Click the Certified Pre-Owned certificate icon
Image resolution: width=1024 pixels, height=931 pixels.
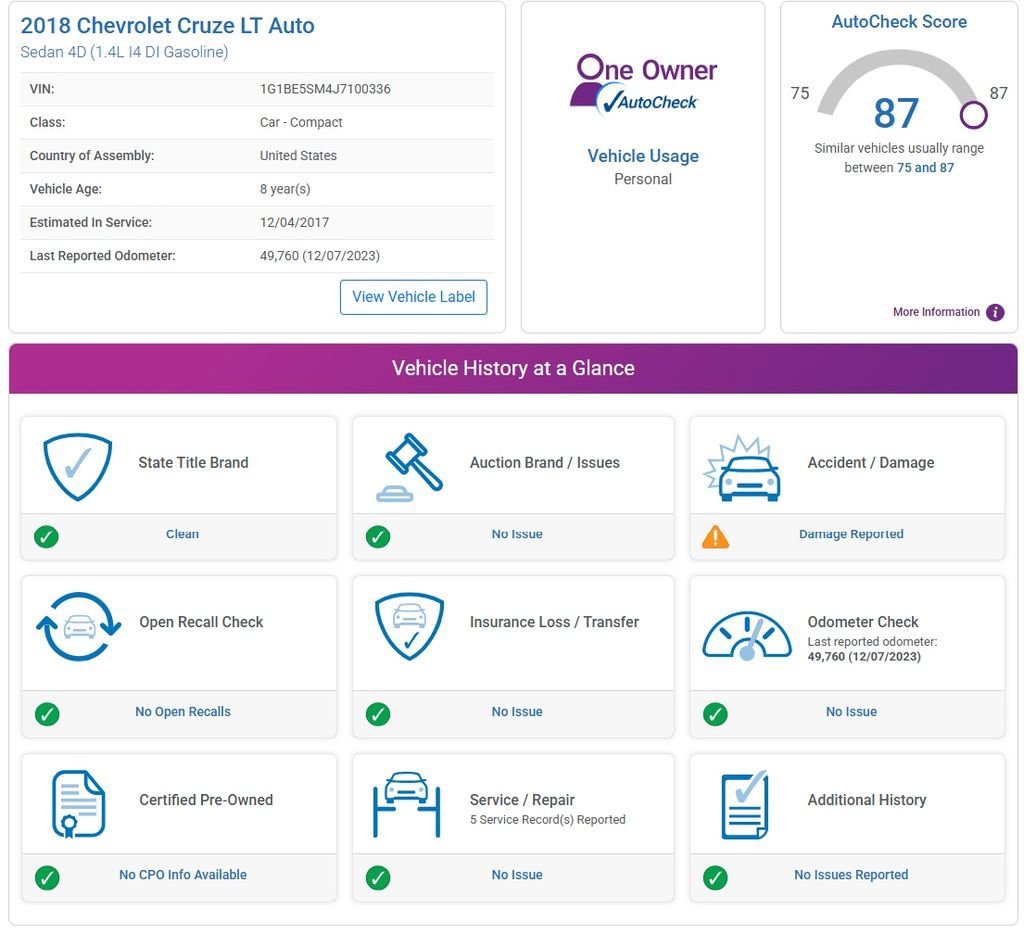pyautogui.click(x=78, y=804)
